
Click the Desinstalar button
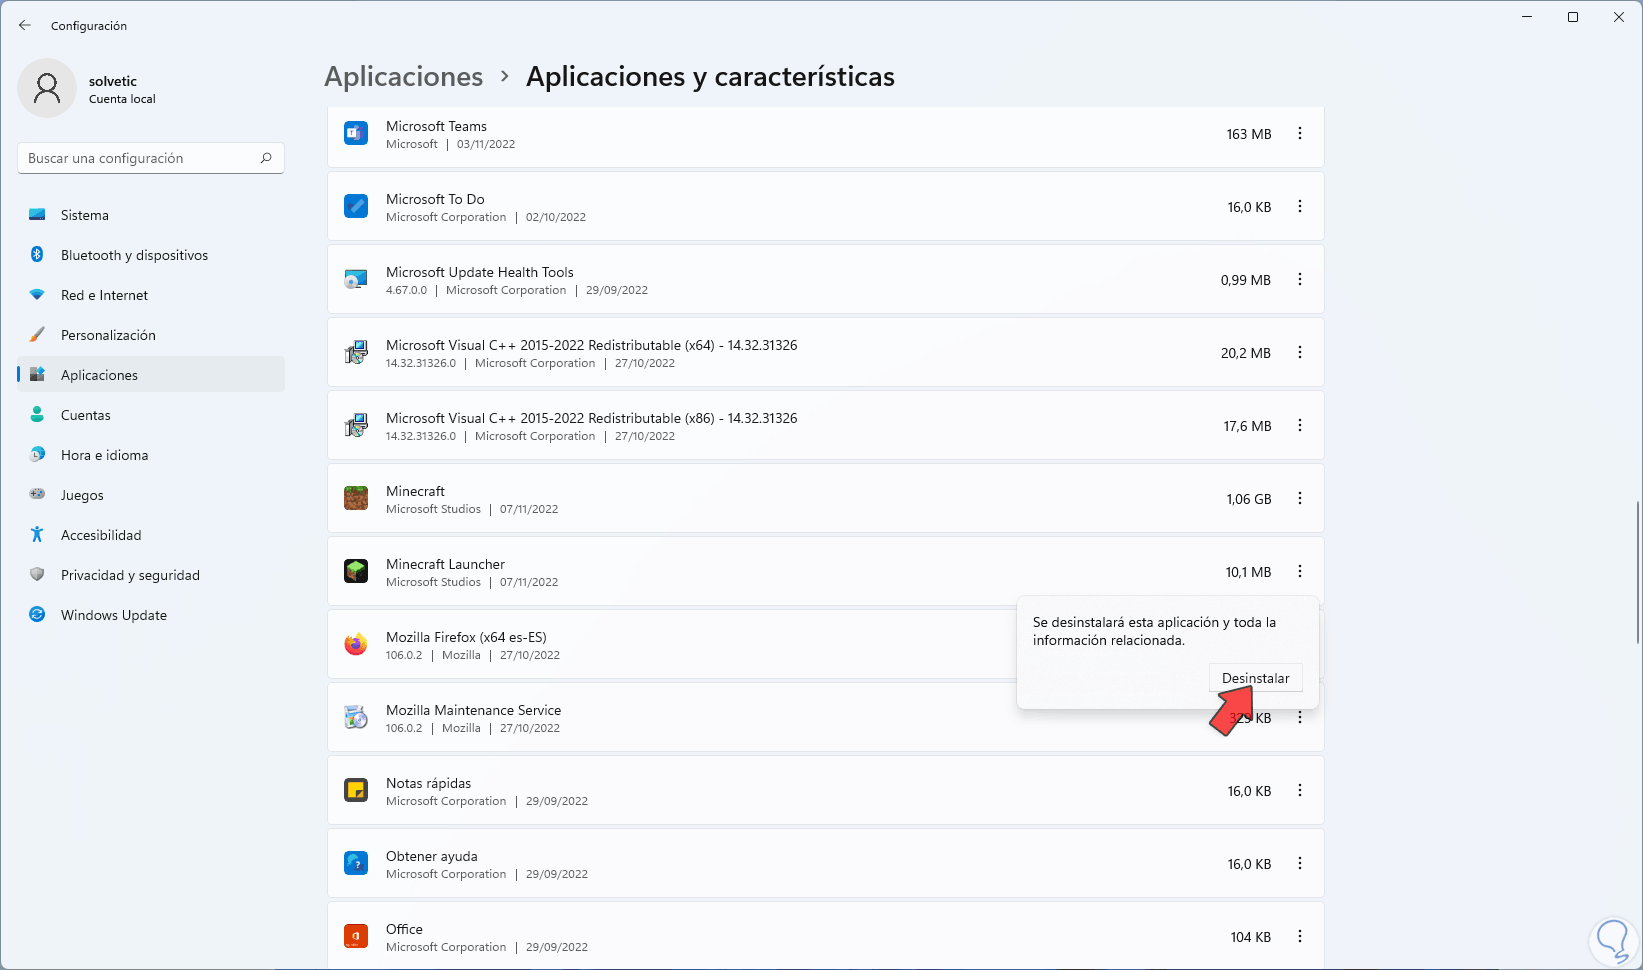click(x=1256, y=677)
